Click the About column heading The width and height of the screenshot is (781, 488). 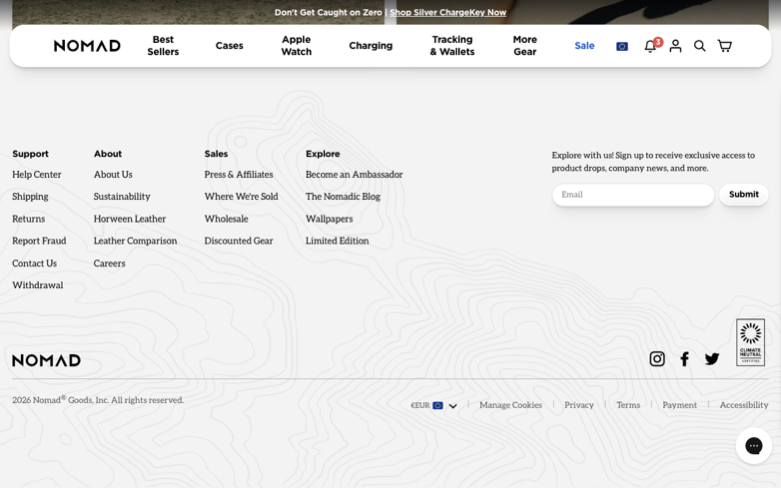(108, 154)
